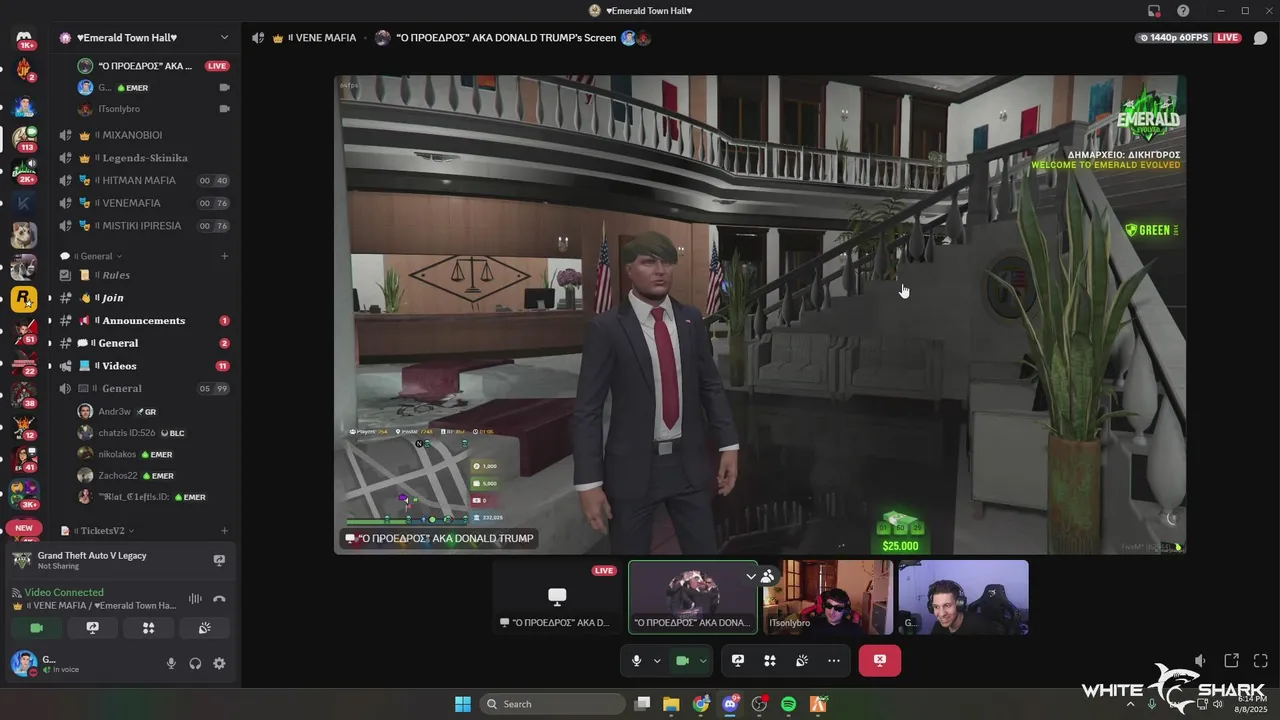Open camera options arrow in the call bar
1280x720 pixels.
703,661
